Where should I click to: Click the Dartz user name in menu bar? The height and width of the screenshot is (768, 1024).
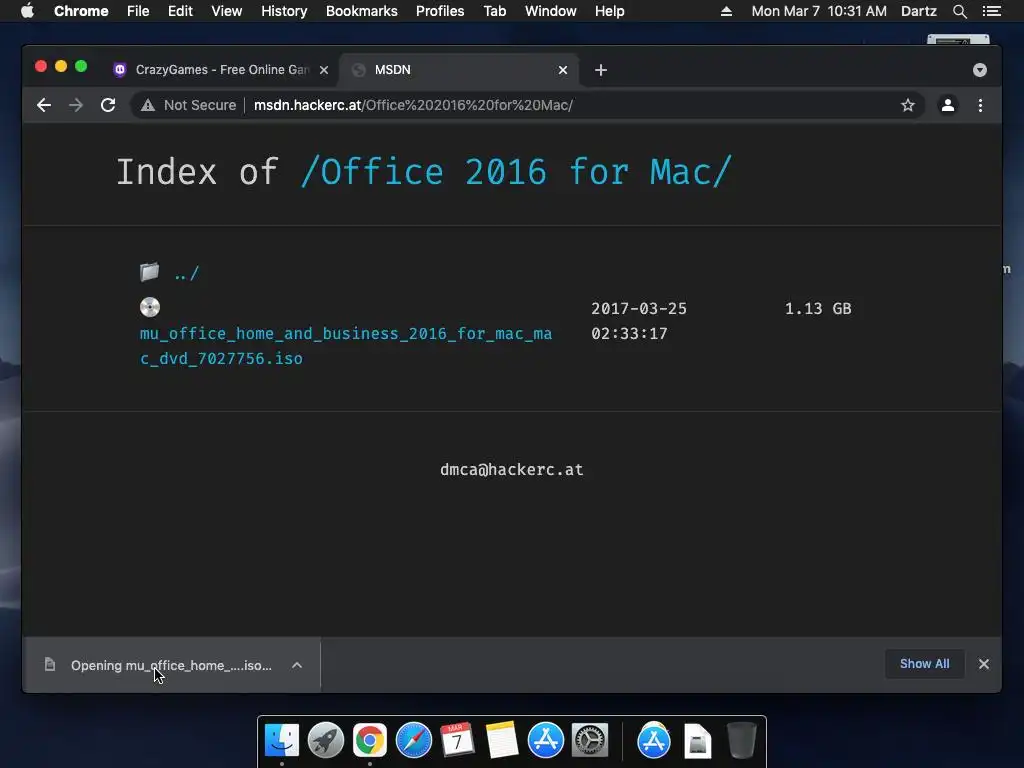918,11
